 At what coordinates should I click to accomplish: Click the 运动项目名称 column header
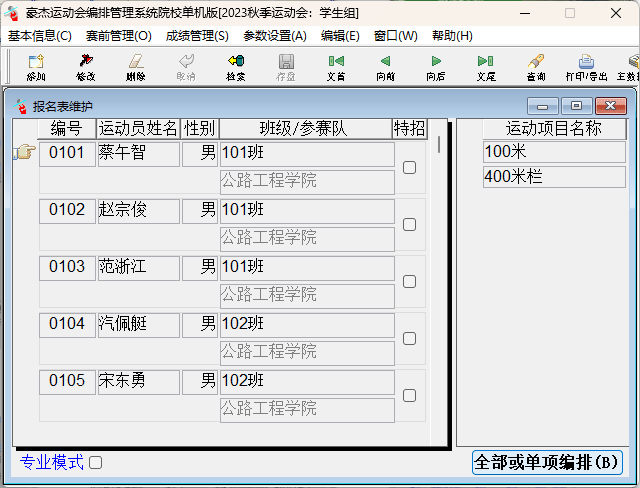click(554, 129)
